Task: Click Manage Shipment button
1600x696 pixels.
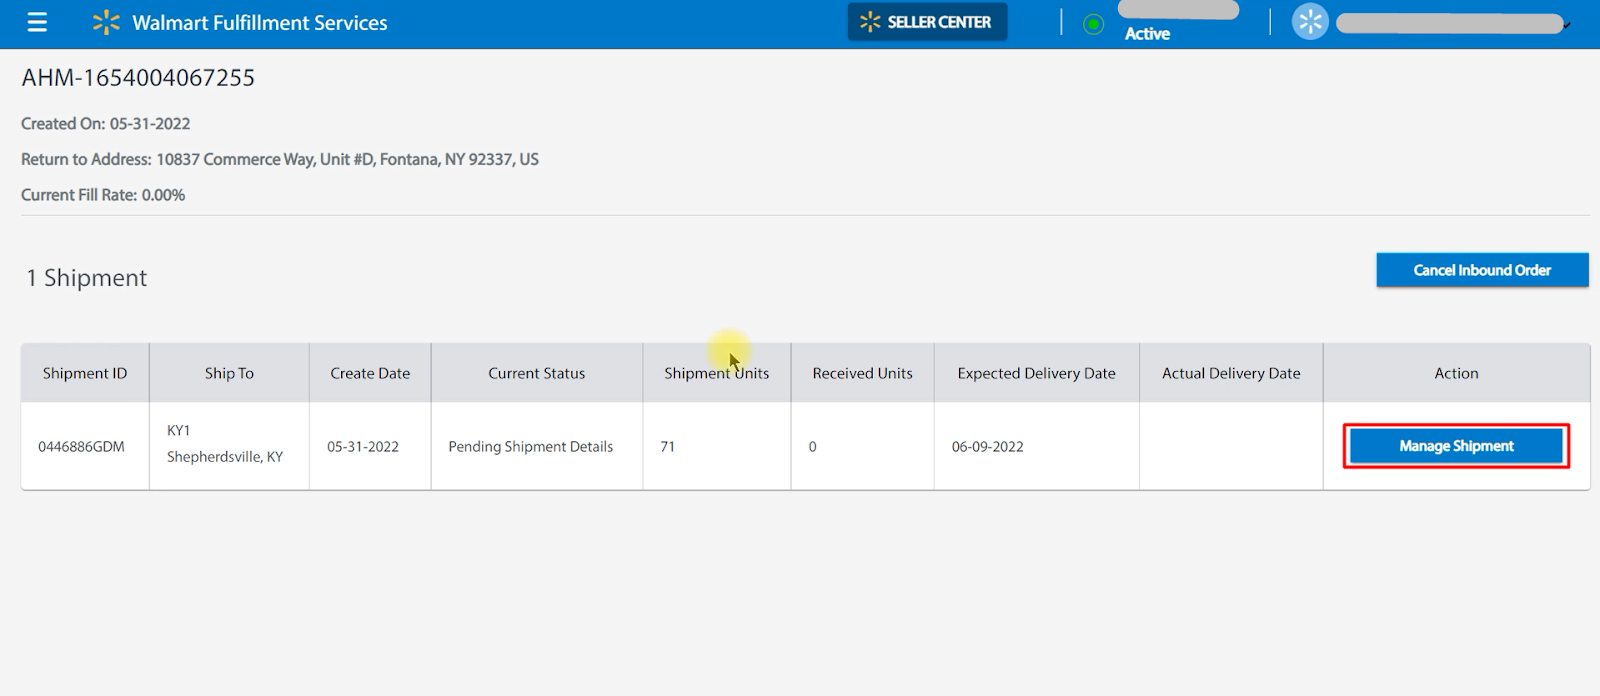Action: coord(1456,446)
